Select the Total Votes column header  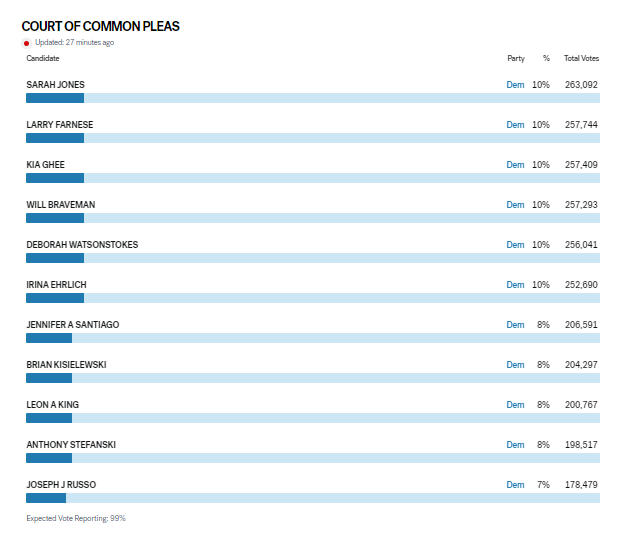tap(580, 59)
